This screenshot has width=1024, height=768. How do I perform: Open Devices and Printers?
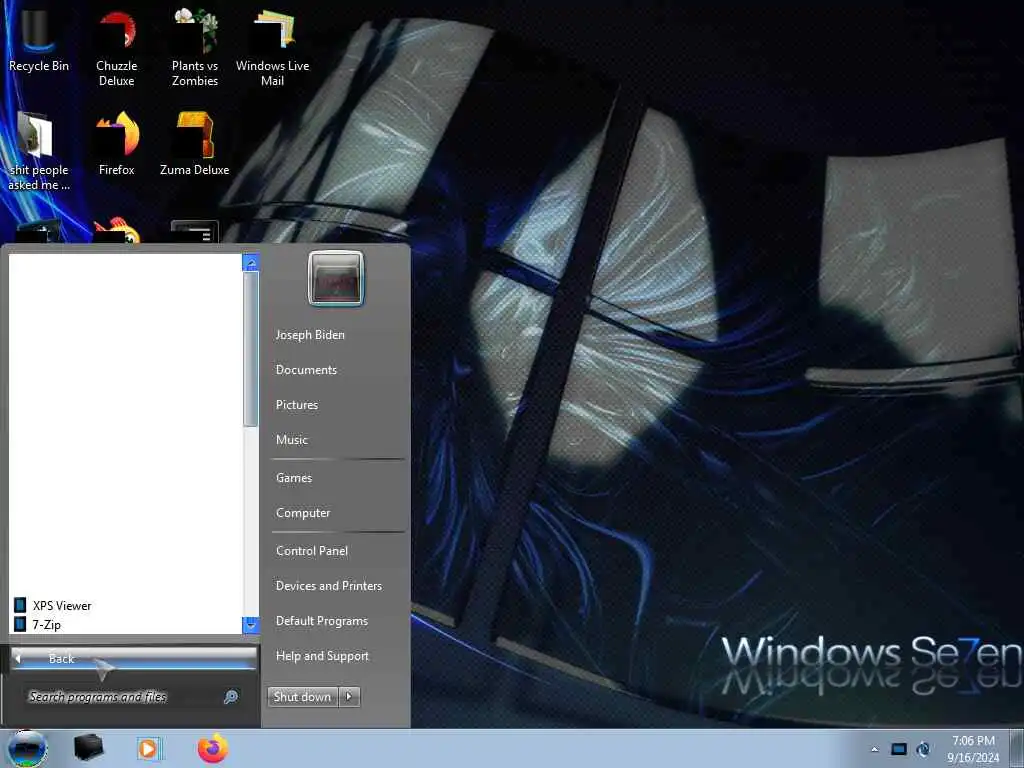[x=328, y=586]
